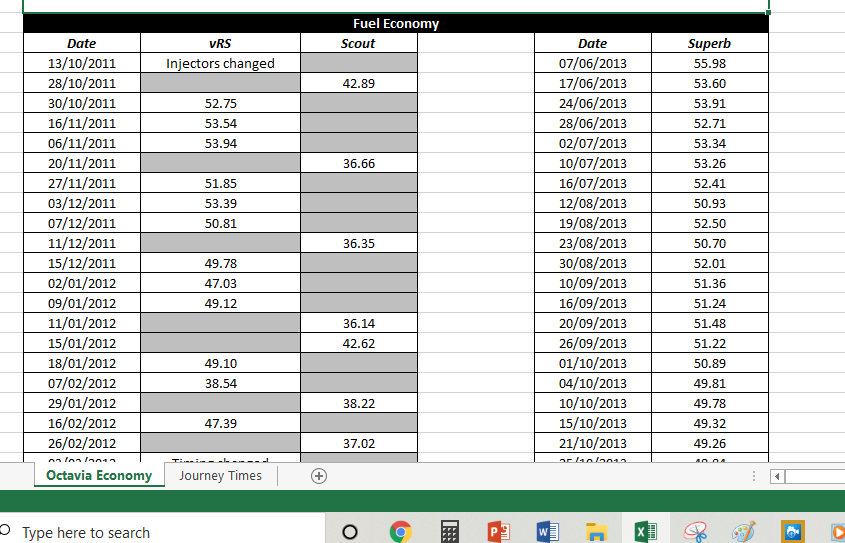Select the date cell 04/10/2013
The image size is (845, 543).
[x=593, y=382]
